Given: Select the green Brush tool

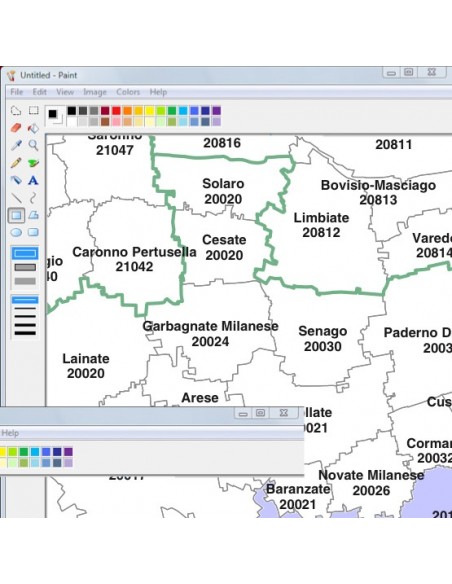Looking at the screenshot, I should [x=34, y=163].
